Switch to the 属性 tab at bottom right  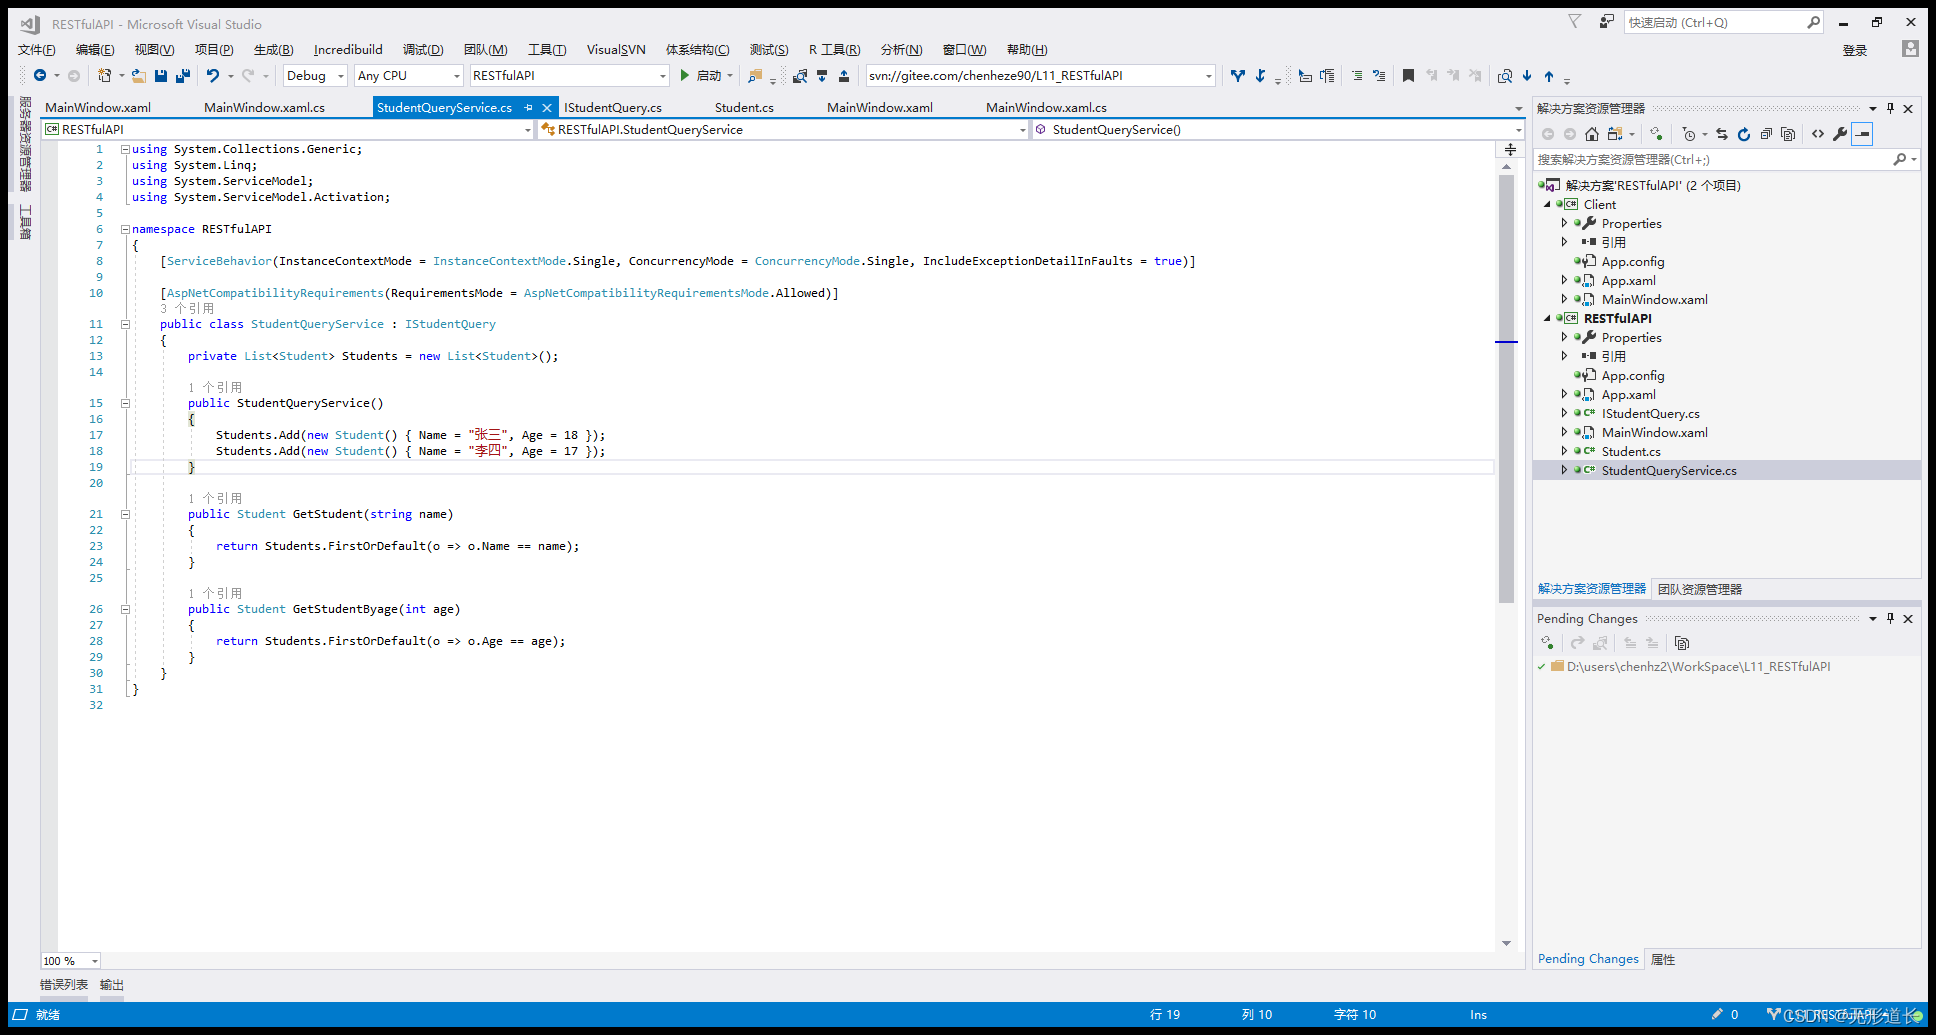[1663, 959]
